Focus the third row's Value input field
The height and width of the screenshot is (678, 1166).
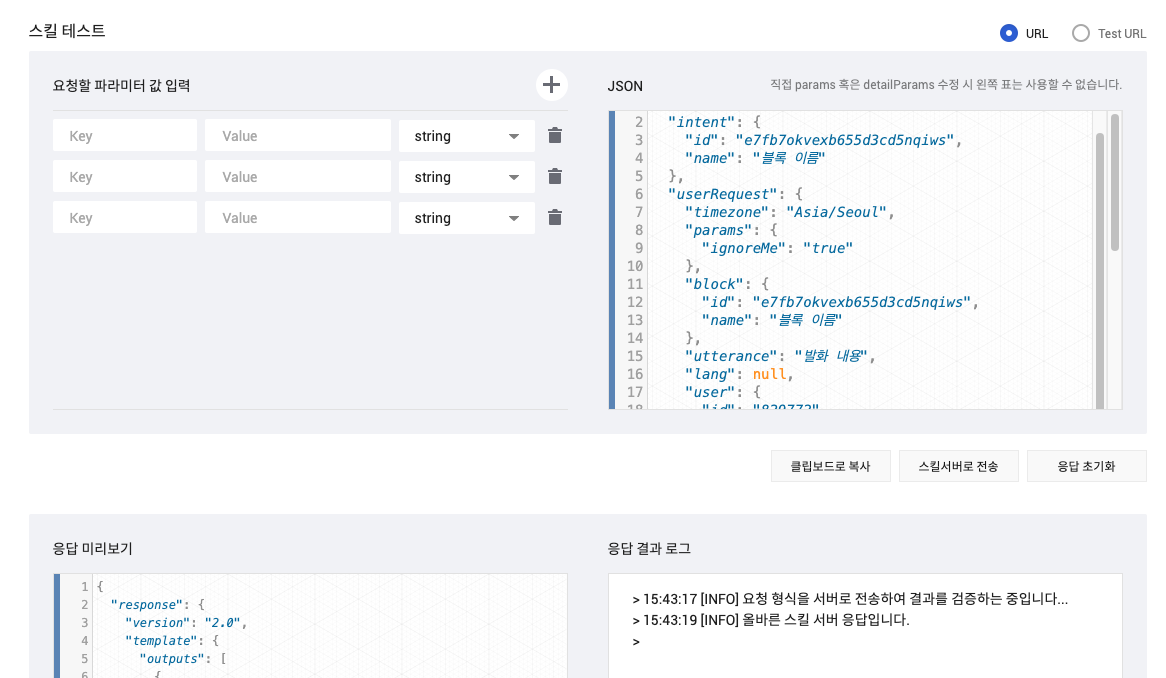[297, 217]
